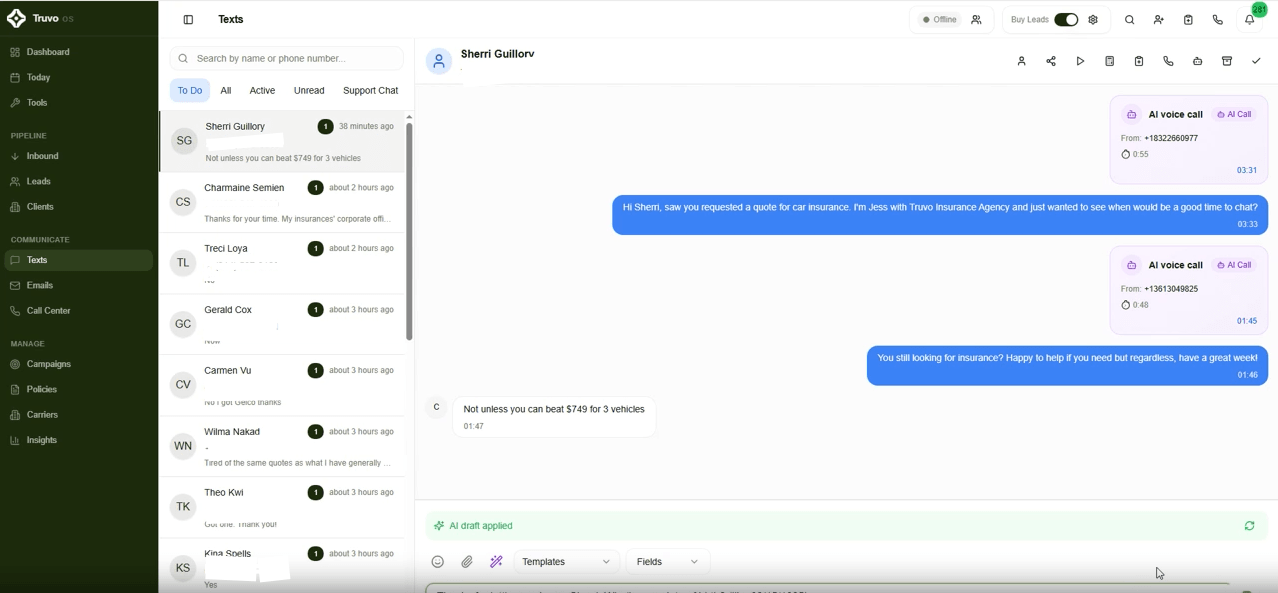
Task: Select the To Do filter tab
Action: point(190,90)
